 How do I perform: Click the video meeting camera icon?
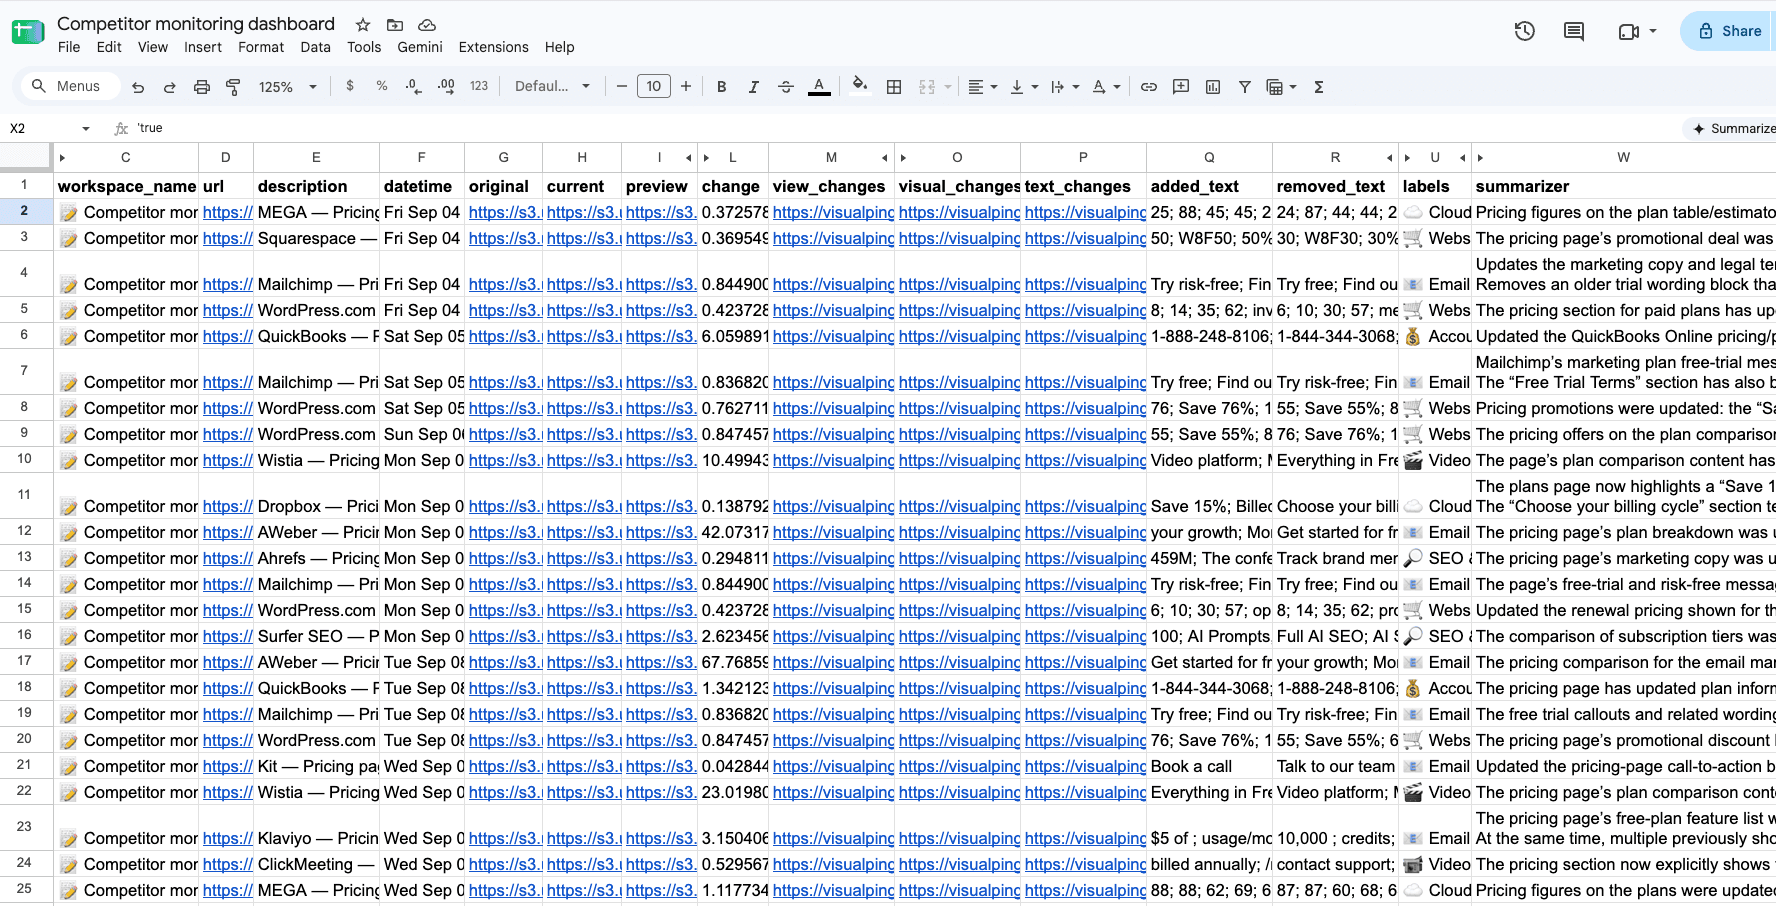coord(1628,31)
